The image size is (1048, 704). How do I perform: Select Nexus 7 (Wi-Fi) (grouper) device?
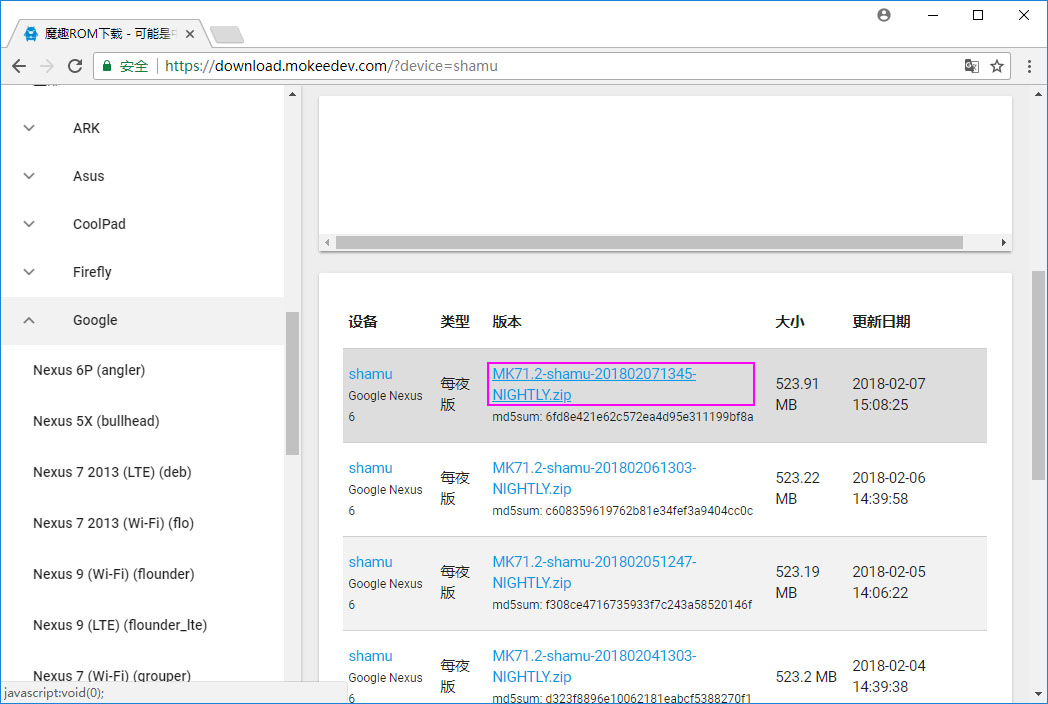pos(112,675)
